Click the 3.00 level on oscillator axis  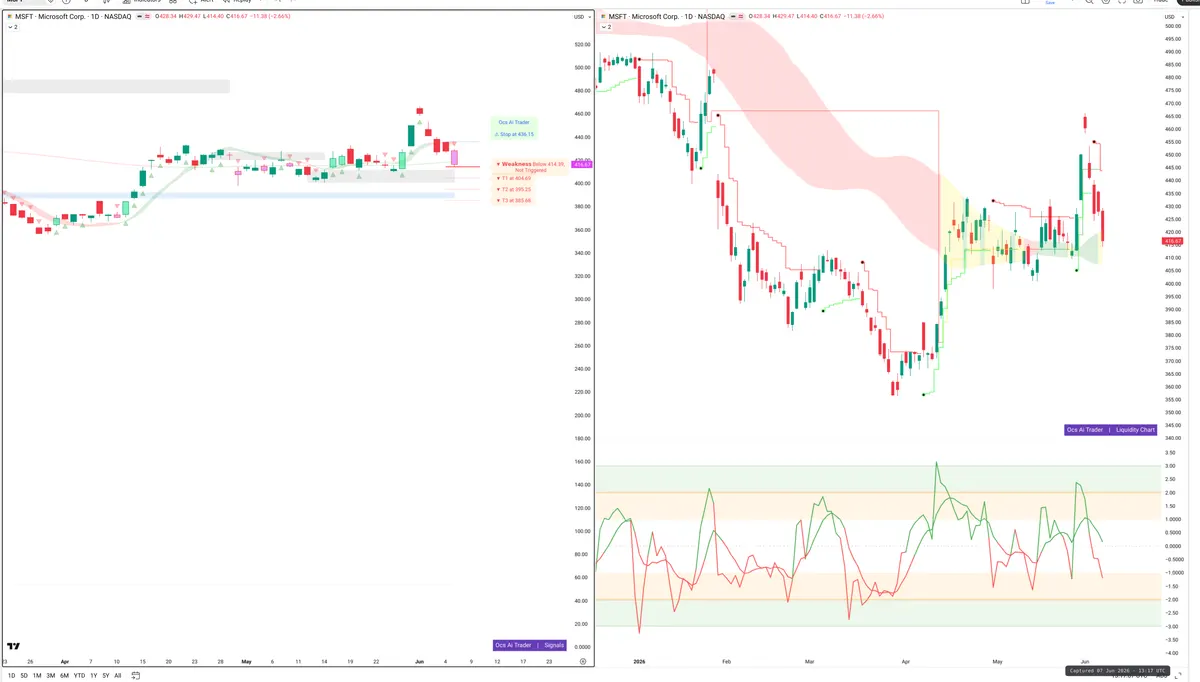coord(1170,466)
